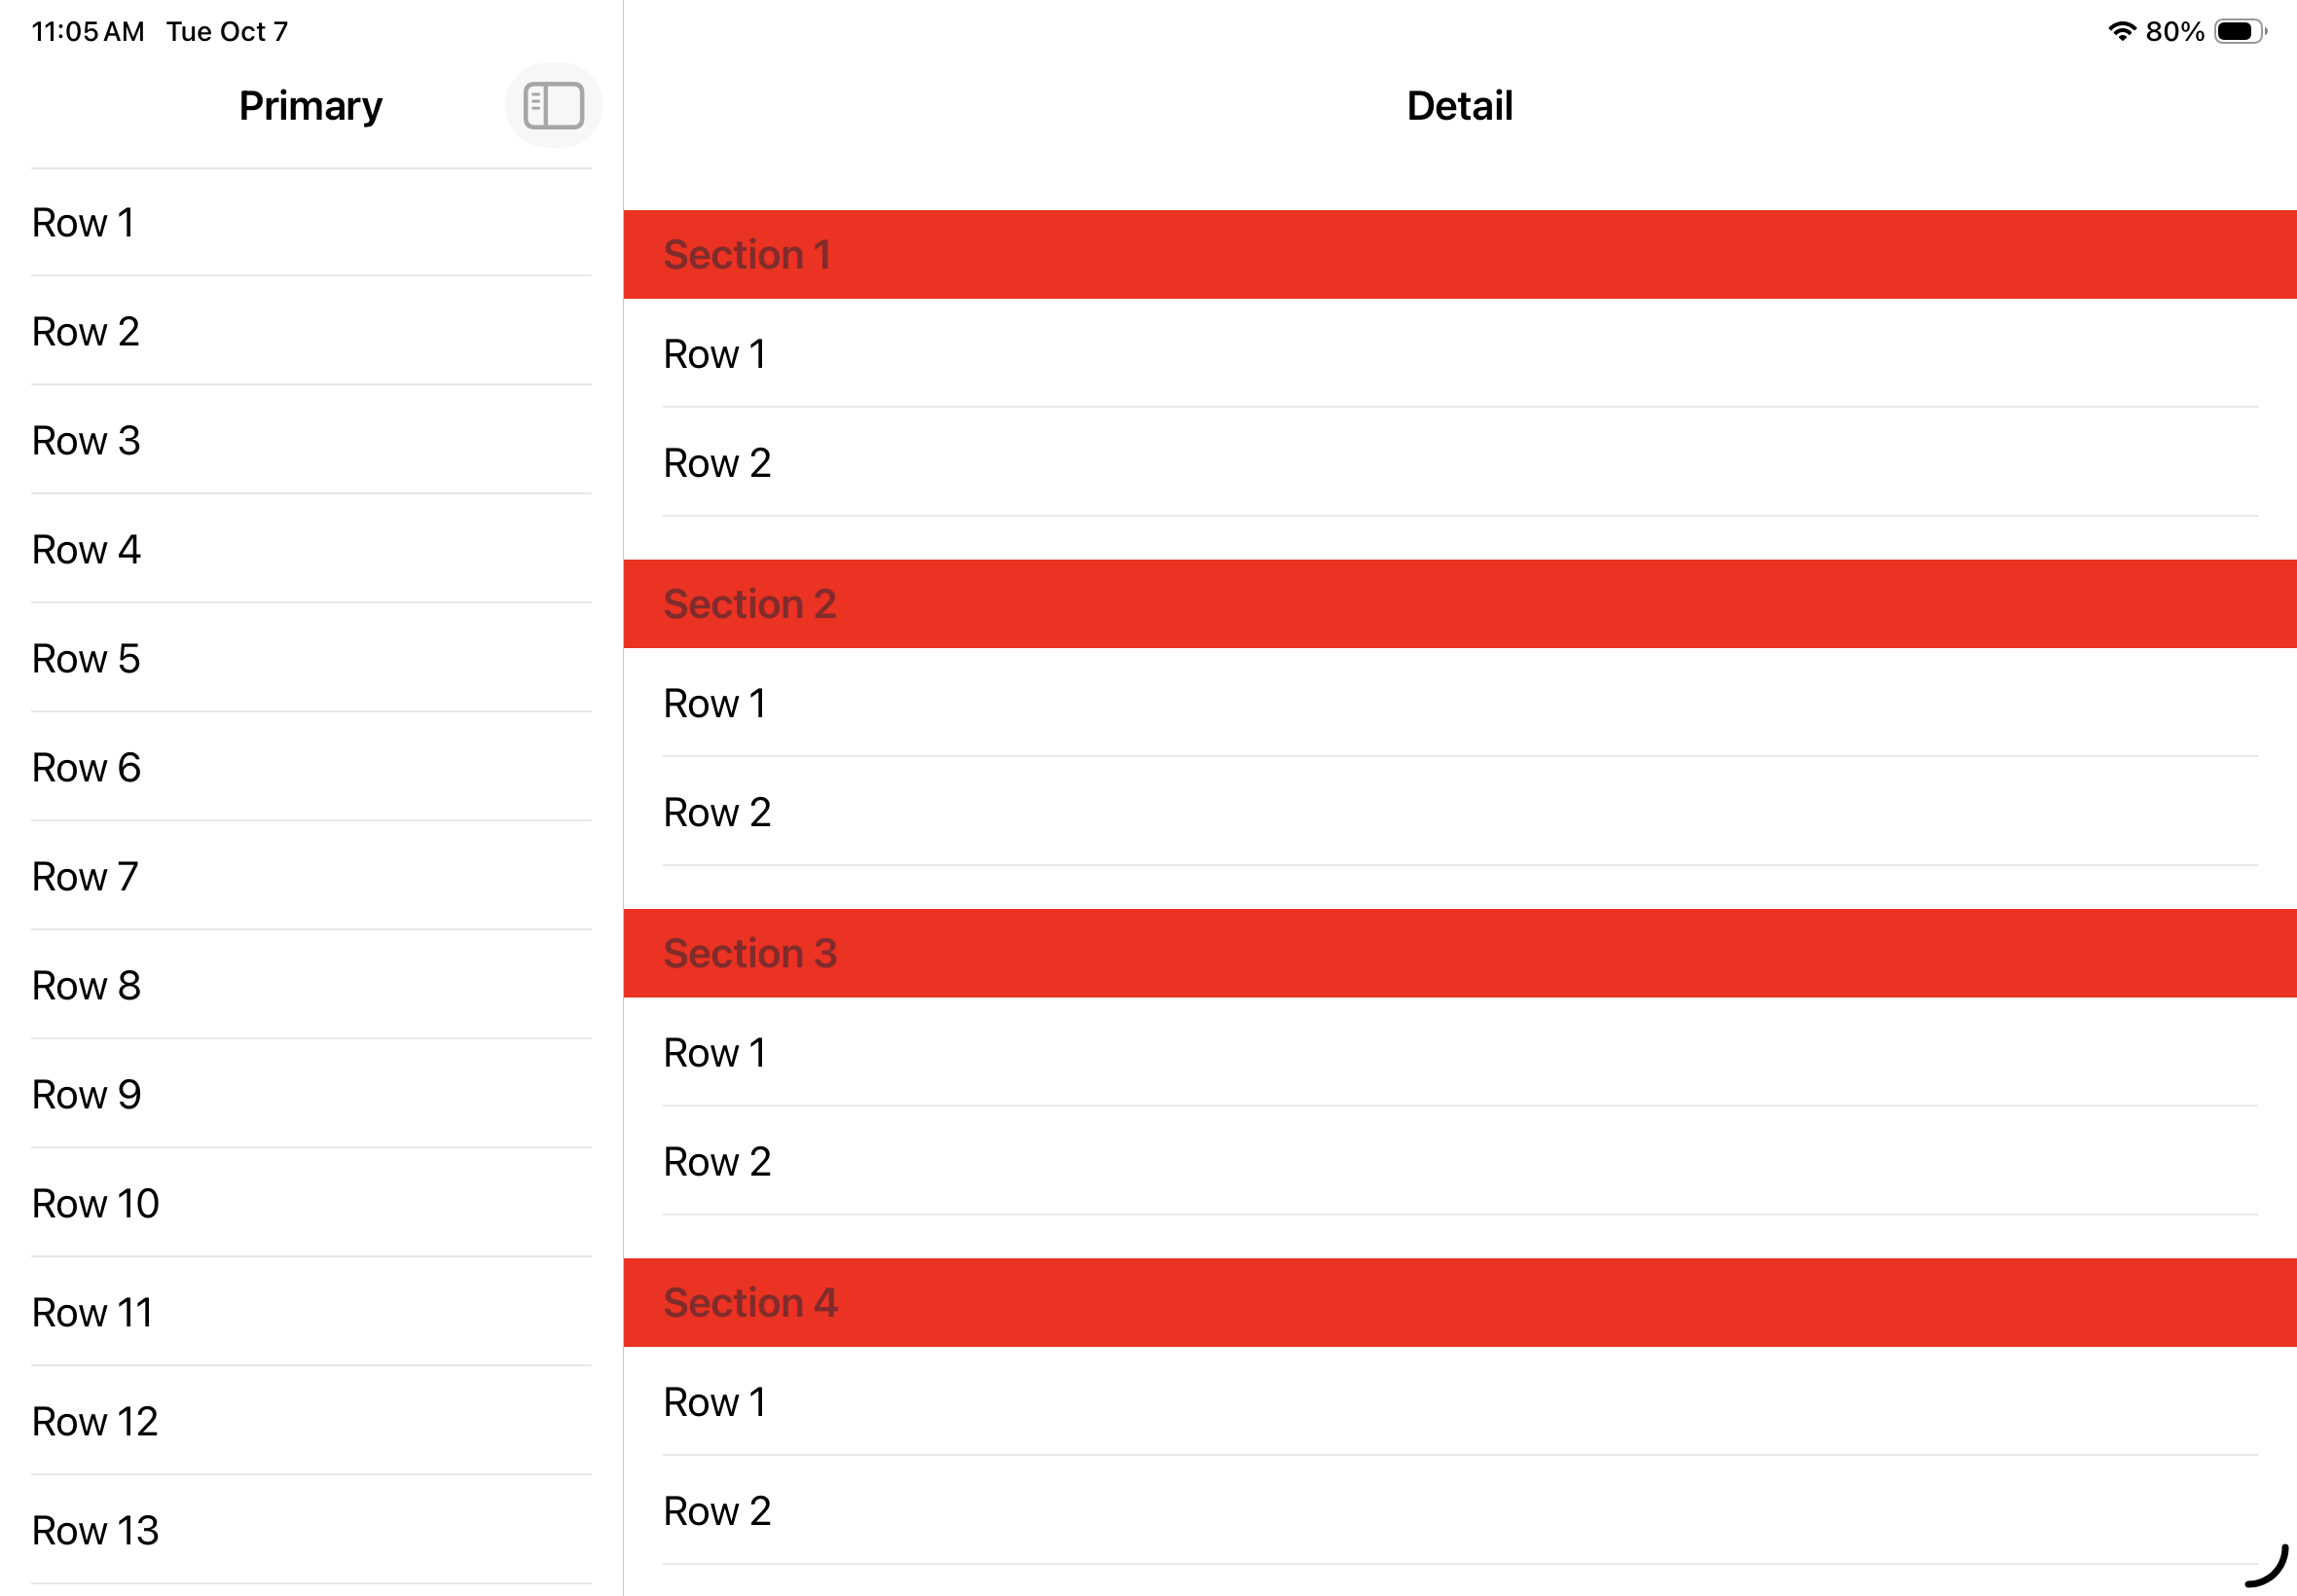The image size is (2297, 1596).
Task: Tap the battery indicator icon
Action: (x=2239, y=31)
